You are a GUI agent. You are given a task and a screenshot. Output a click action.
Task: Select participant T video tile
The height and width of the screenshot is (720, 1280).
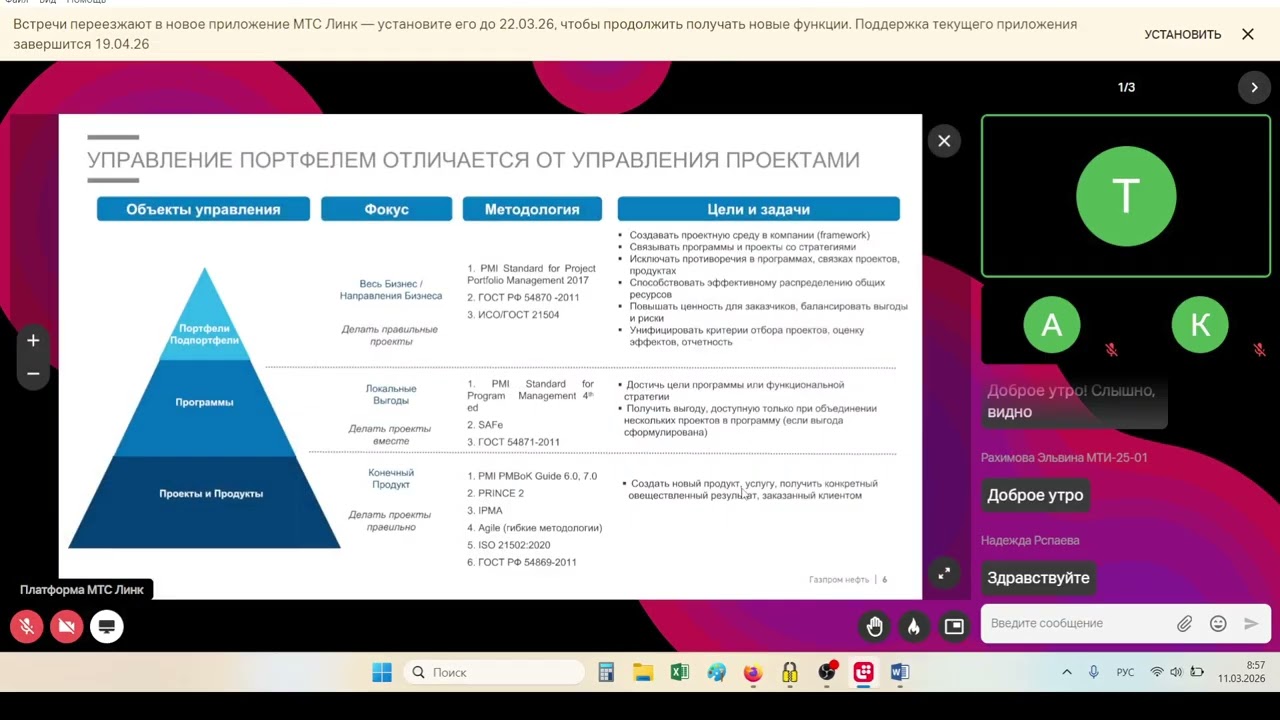[1126, 196]
